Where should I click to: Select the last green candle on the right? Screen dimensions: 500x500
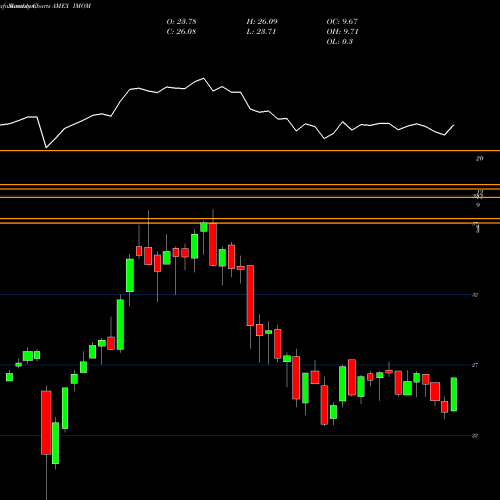[x=454, y=394]
